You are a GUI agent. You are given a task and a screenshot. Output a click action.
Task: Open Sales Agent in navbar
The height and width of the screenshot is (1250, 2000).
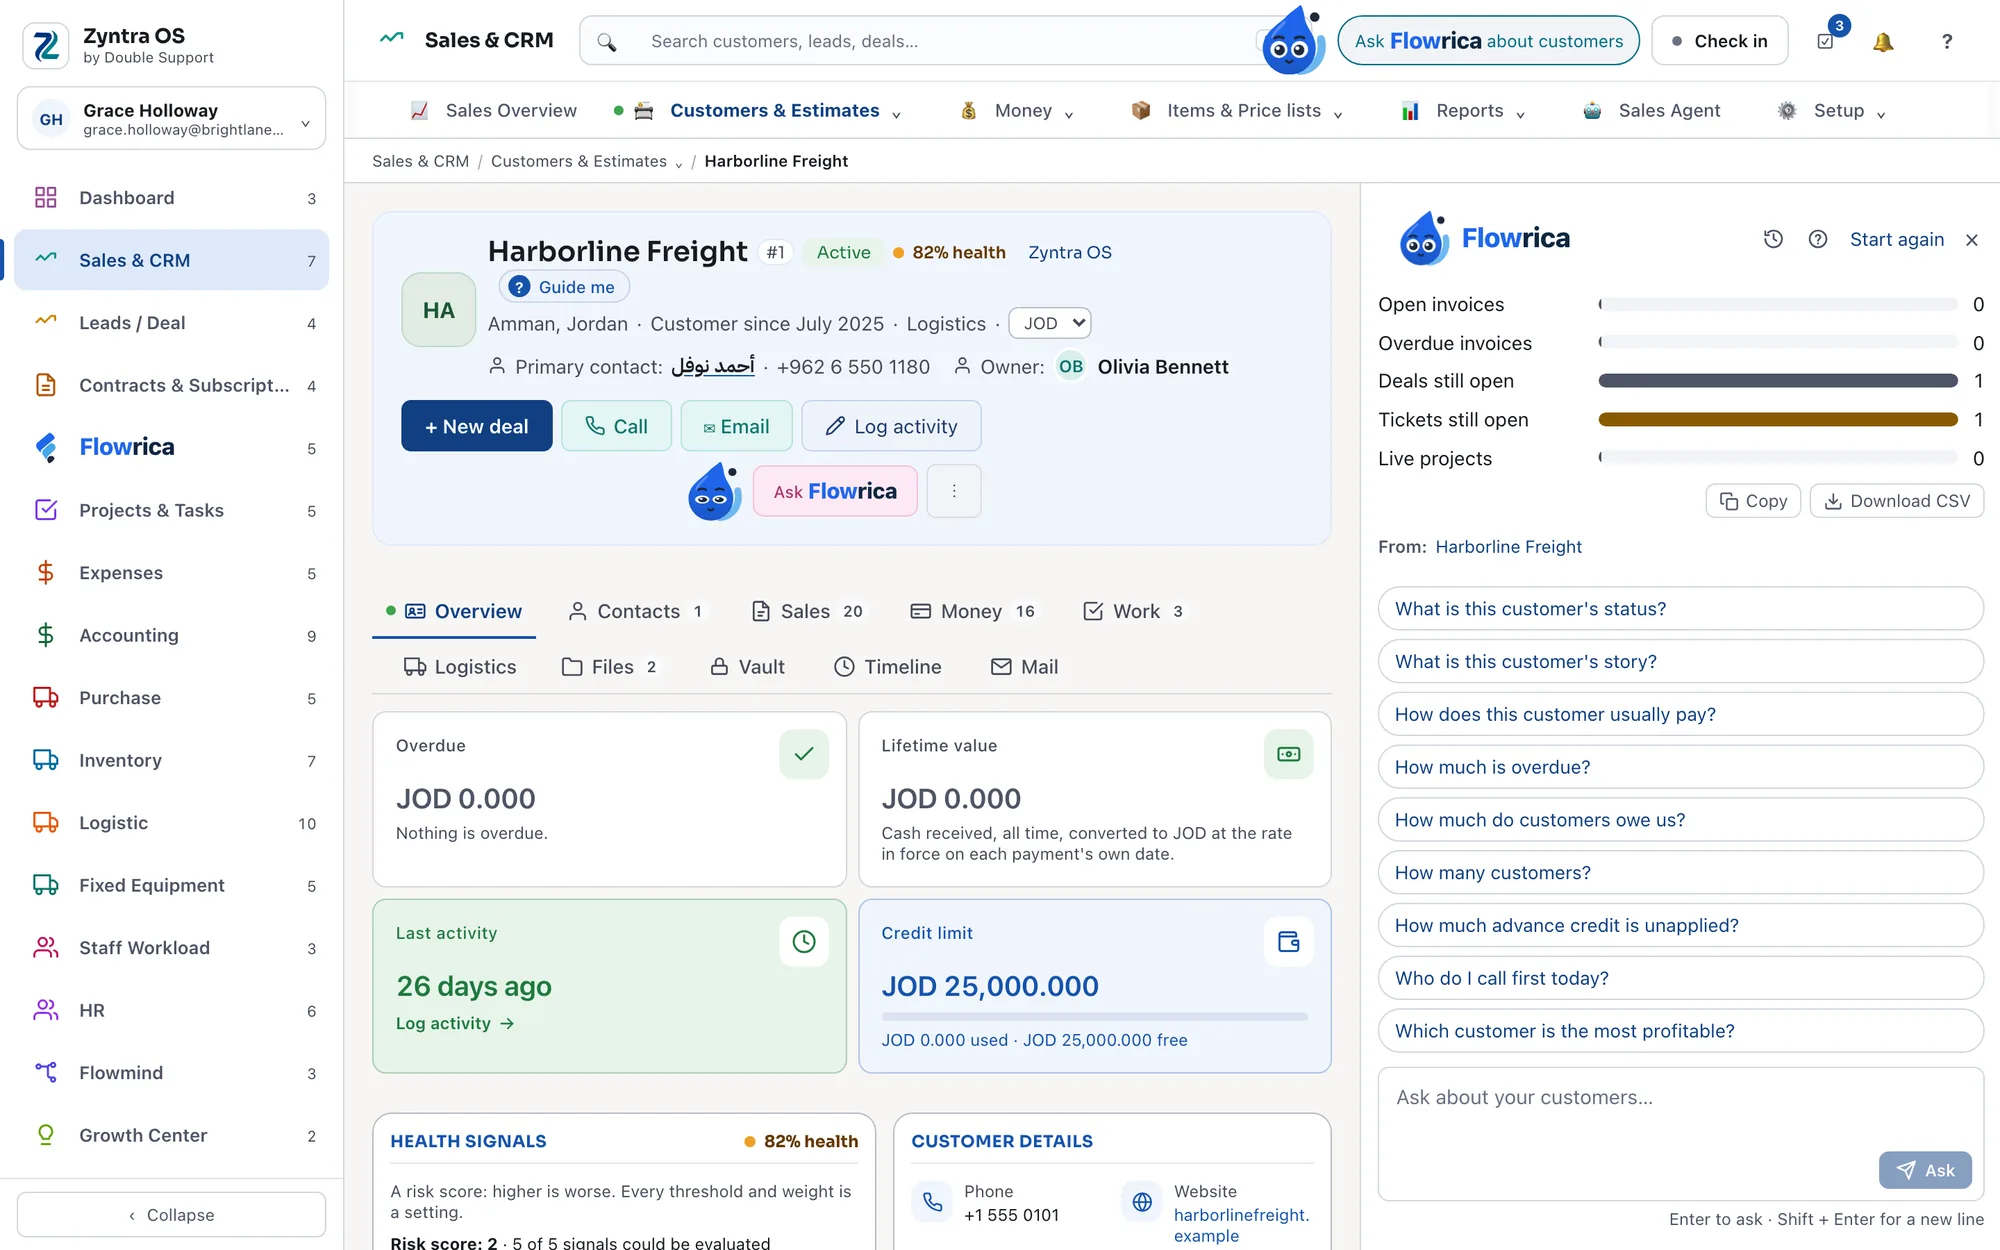(x=1651, y=110)
